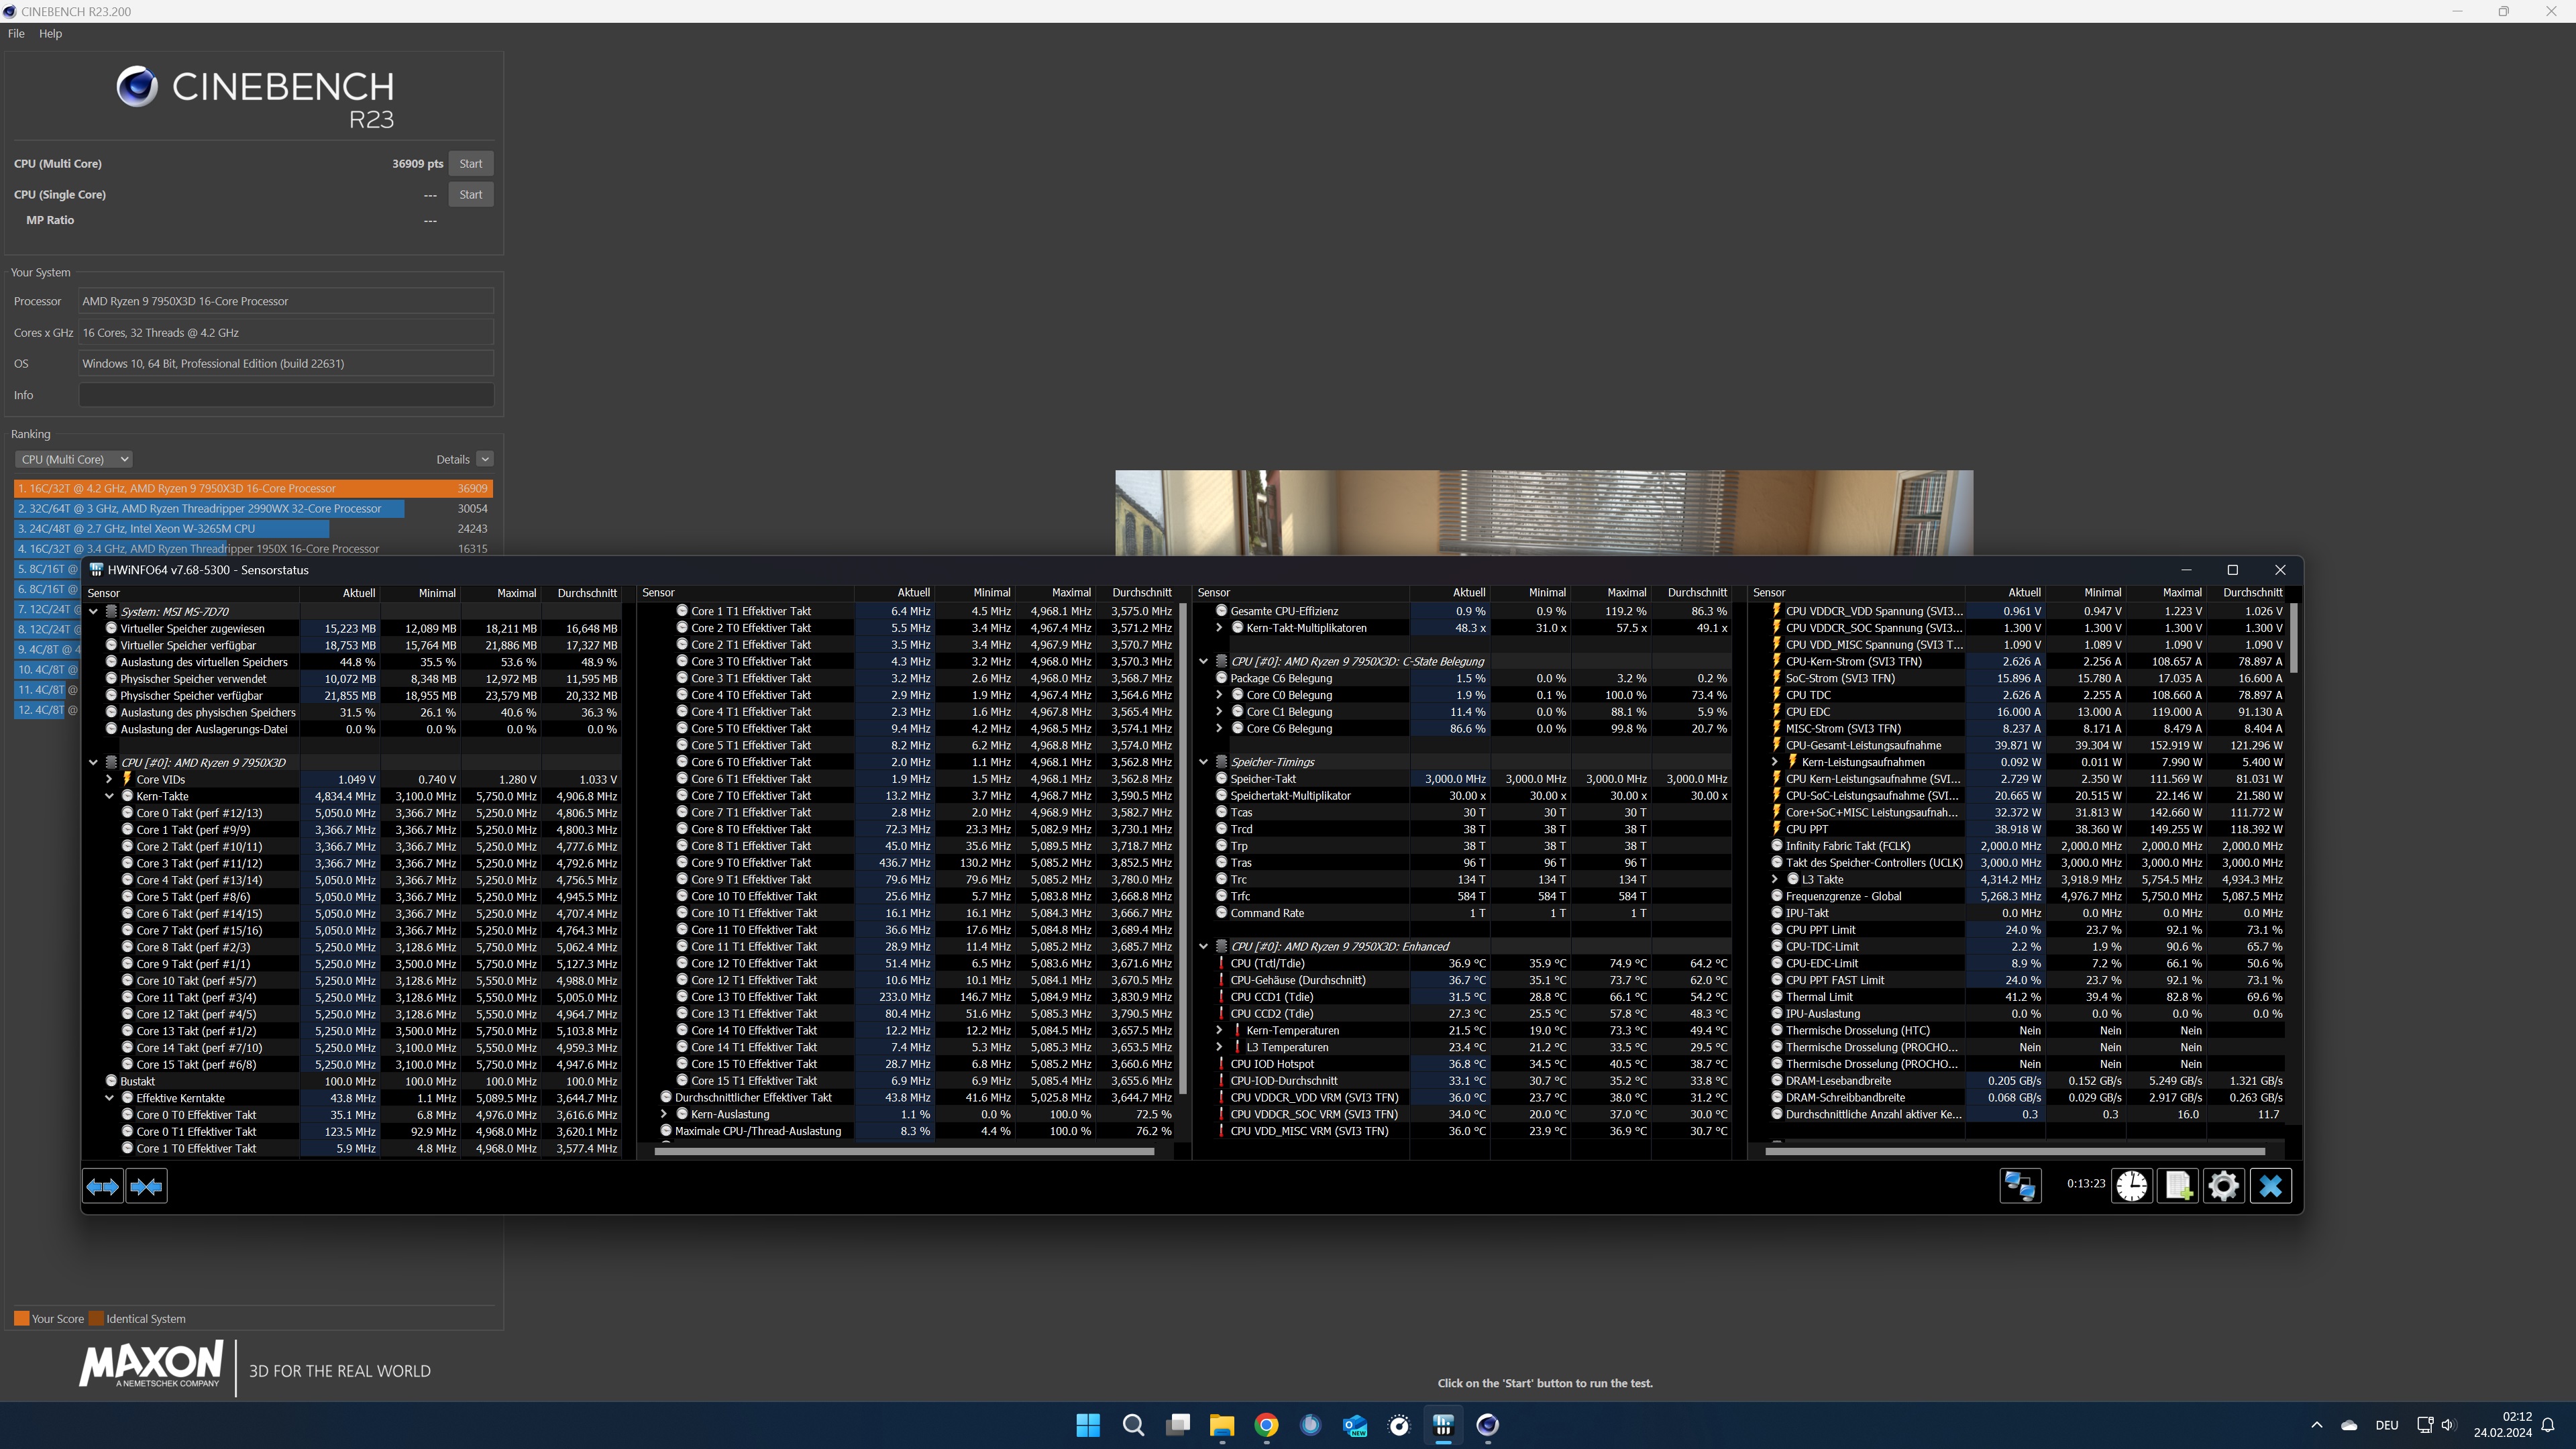The width and height of the screenshot is (2576, 1449).
Task: Click the shrink columns arrows icon in HWiNFO
Action: [147, 1186]
